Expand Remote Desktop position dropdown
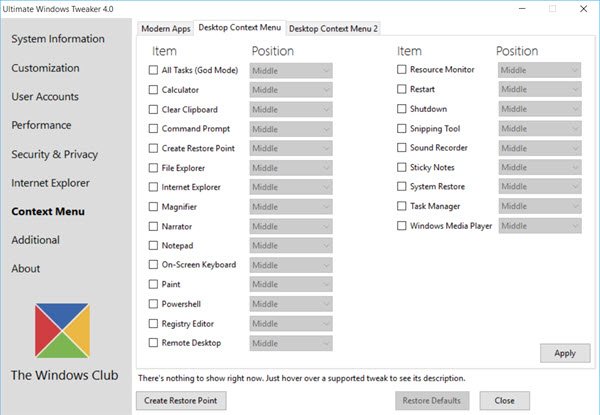The width and height of the screenshot is (600, 415). (x=291, y=343)
